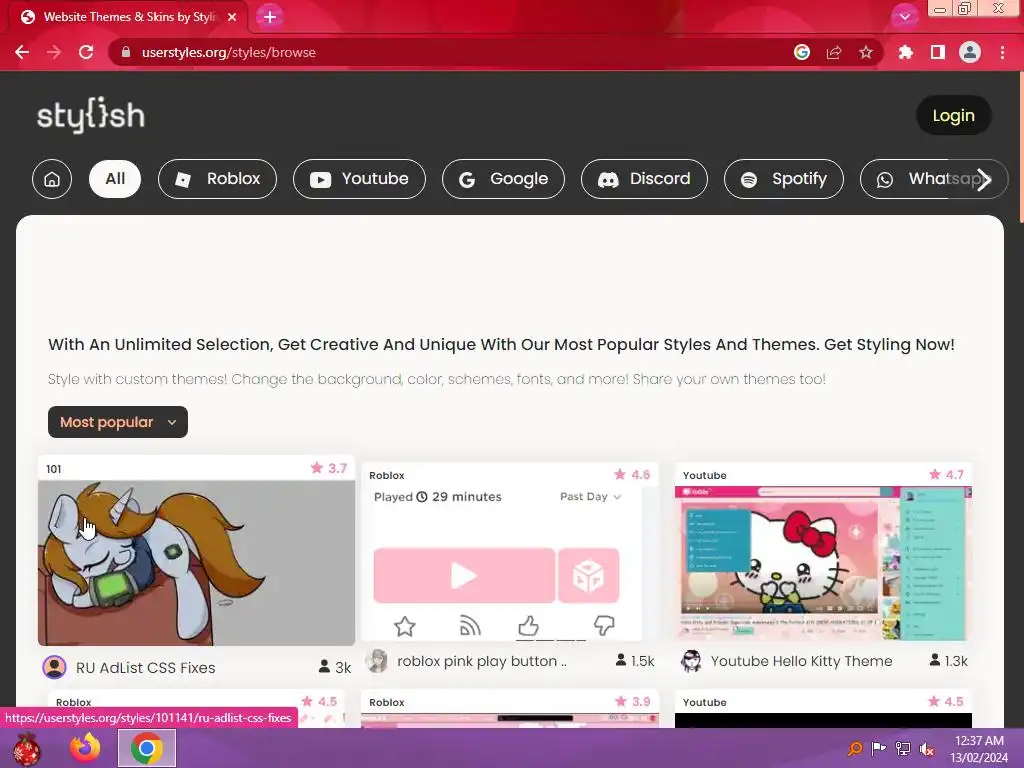Image resolution: width=1024 pixels, height=768 pixels.
Task: Go to the home category icon
Action: pos(52,179)
